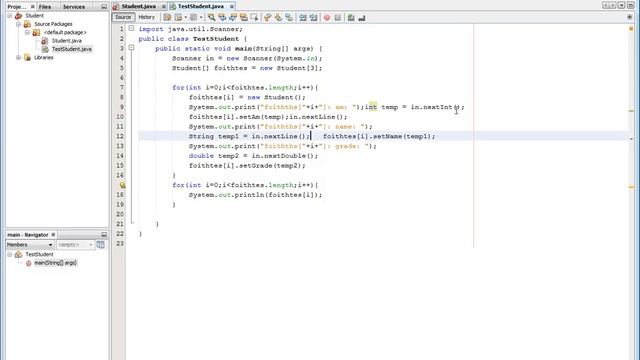Click 'import java.util.Scanner;' code line

click(191, 29)
